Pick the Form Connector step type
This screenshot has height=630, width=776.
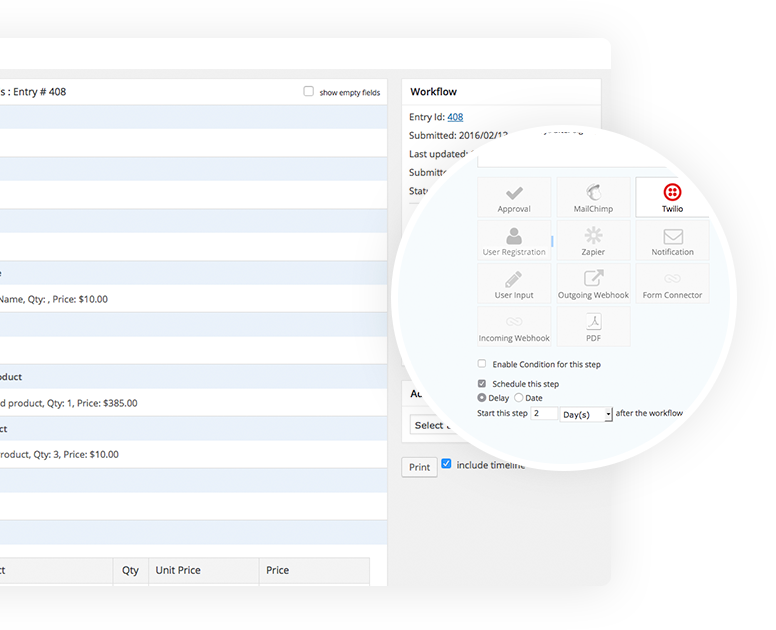tap(672, 283)
